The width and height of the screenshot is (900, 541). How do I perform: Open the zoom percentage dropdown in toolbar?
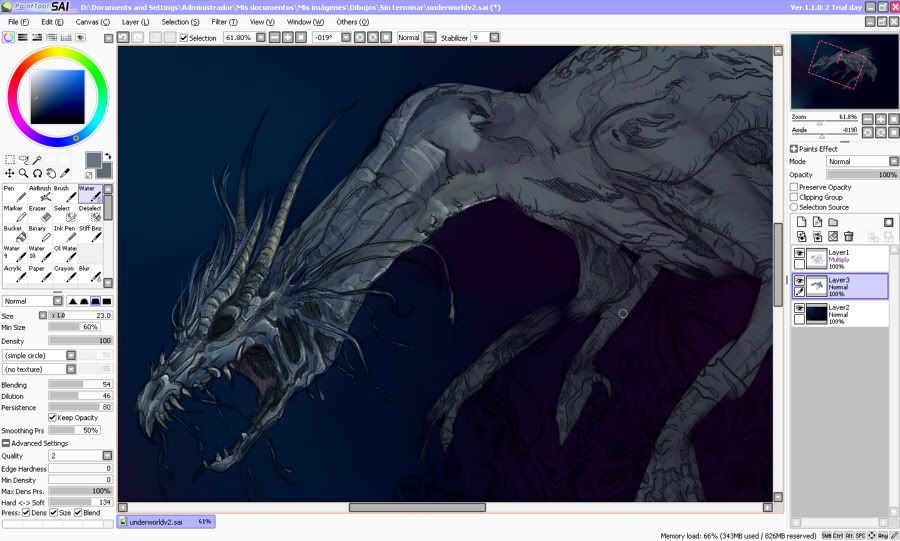(261, 37)
